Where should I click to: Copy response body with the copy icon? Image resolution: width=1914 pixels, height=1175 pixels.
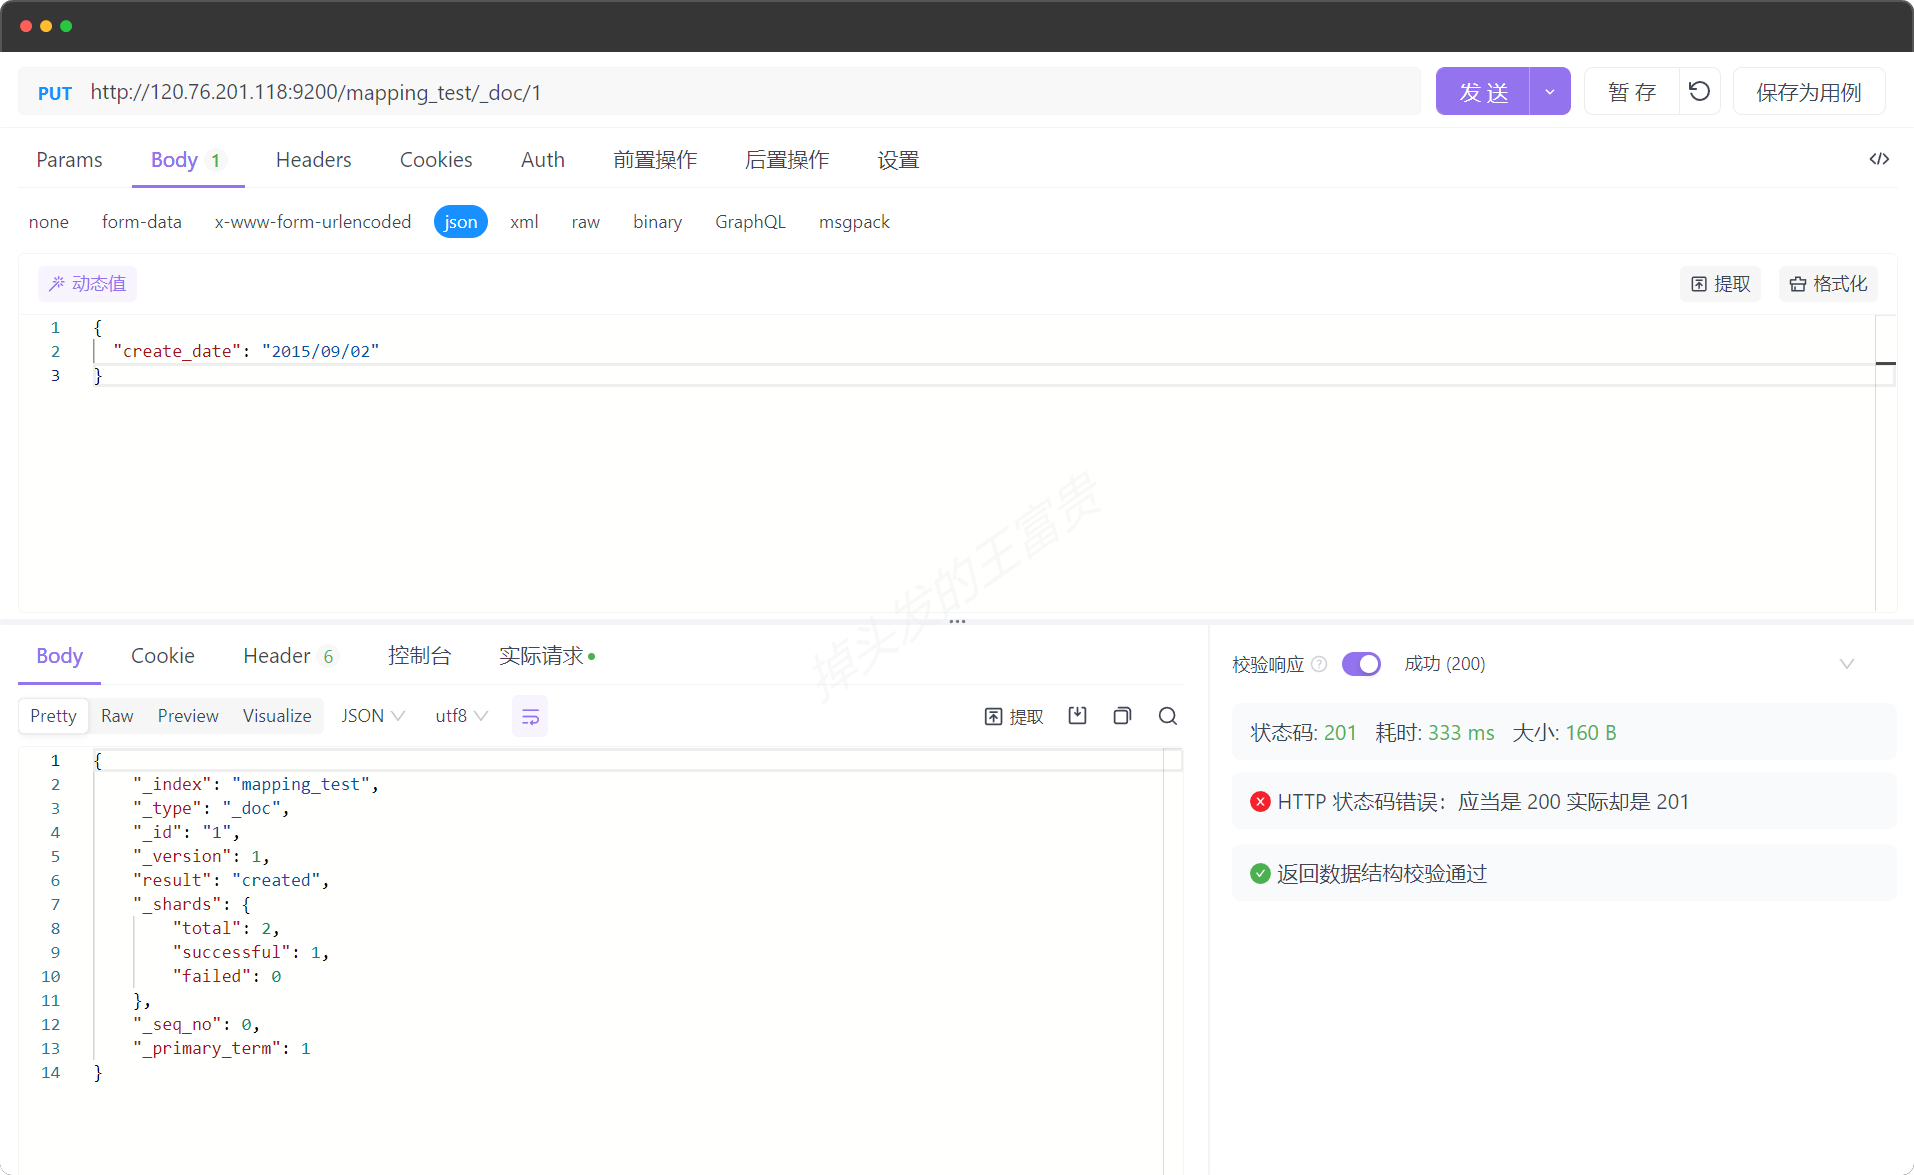(x=1122, y=716)
